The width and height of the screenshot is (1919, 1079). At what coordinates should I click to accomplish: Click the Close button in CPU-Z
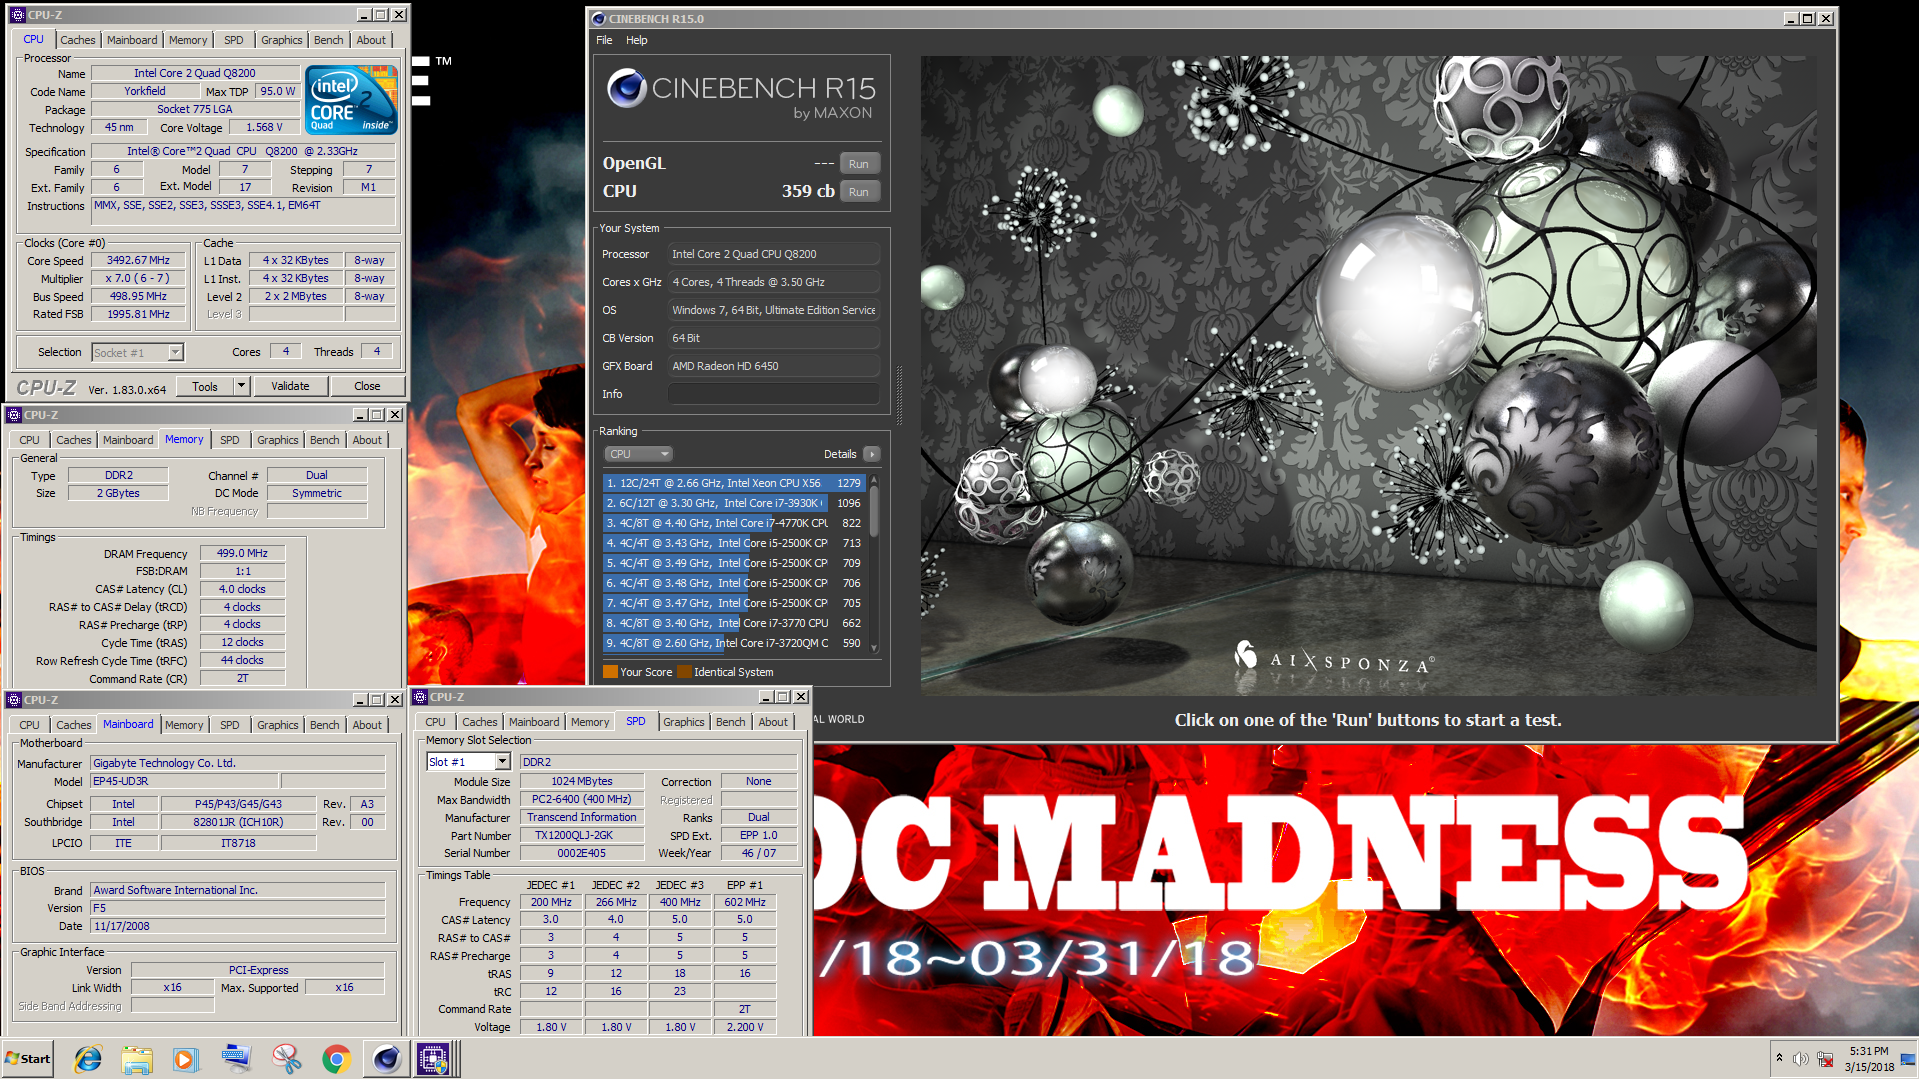point(367,386)
